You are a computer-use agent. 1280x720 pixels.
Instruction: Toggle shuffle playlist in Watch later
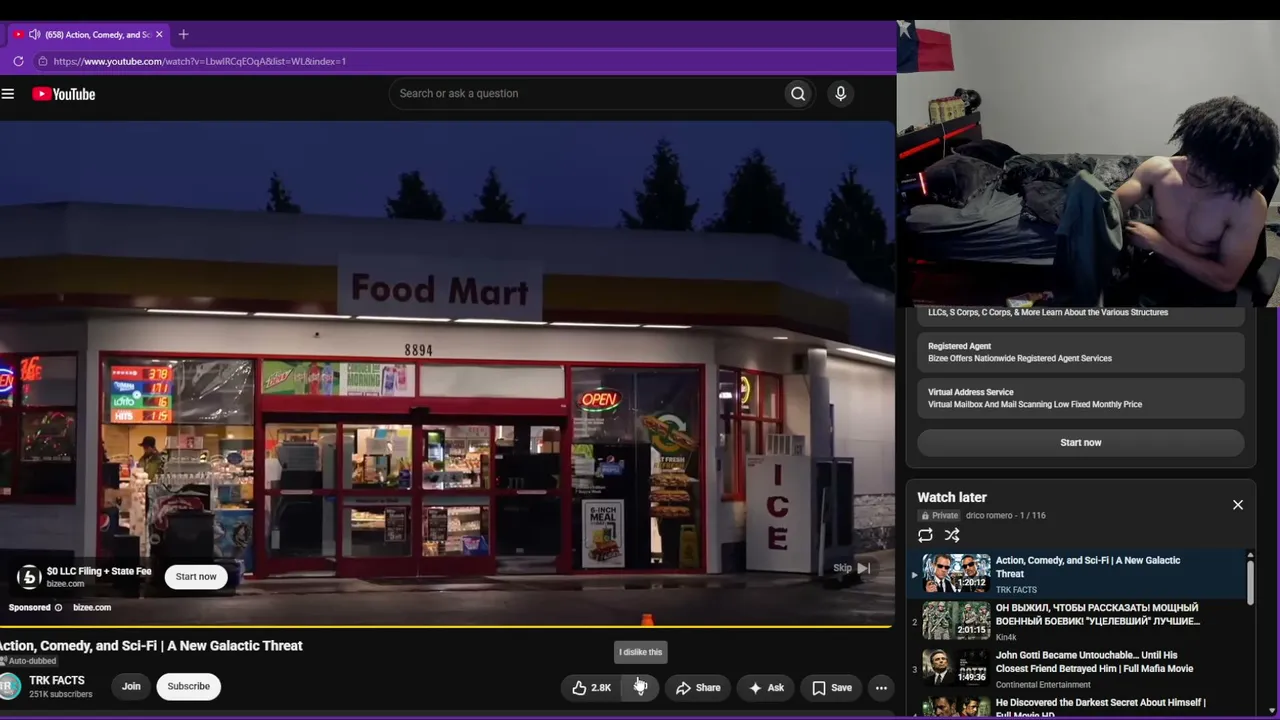click(952, 535)
